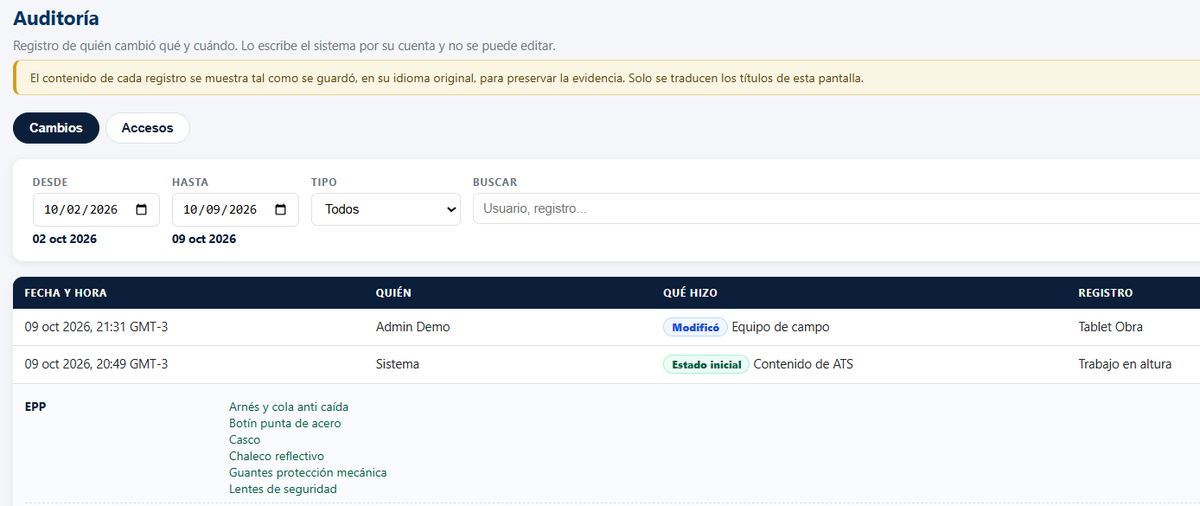The width and height of the screenshot is (1200, 506).
Task: Click Sistema in the Quién column
Action: 397,364
